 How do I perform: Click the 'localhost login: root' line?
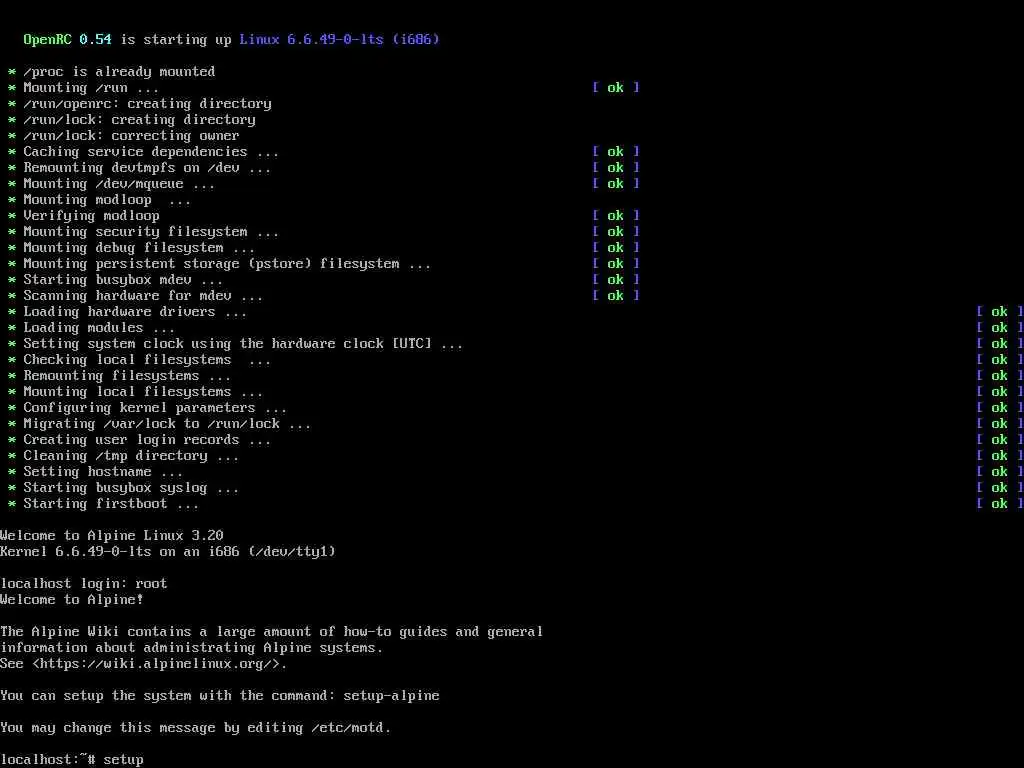click(x=84, y=584)
